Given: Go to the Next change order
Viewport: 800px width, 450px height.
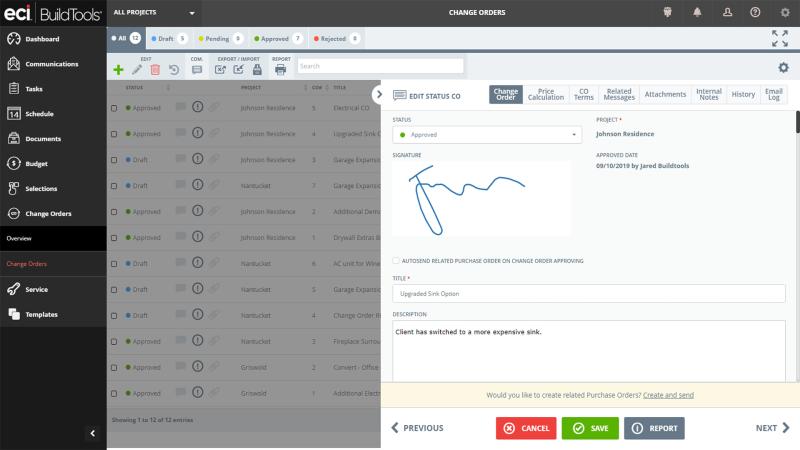Looking at the screenshot, I should (772, 428).
